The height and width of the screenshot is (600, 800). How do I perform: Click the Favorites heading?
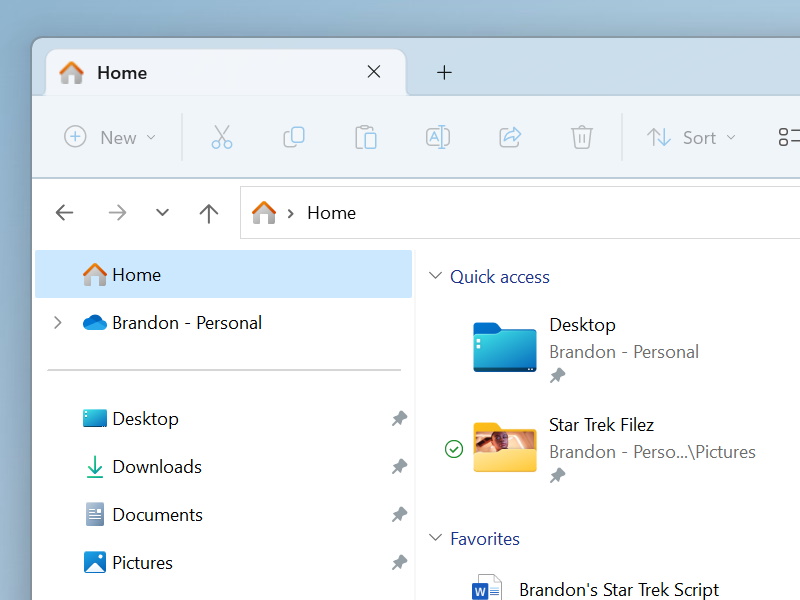485,539
